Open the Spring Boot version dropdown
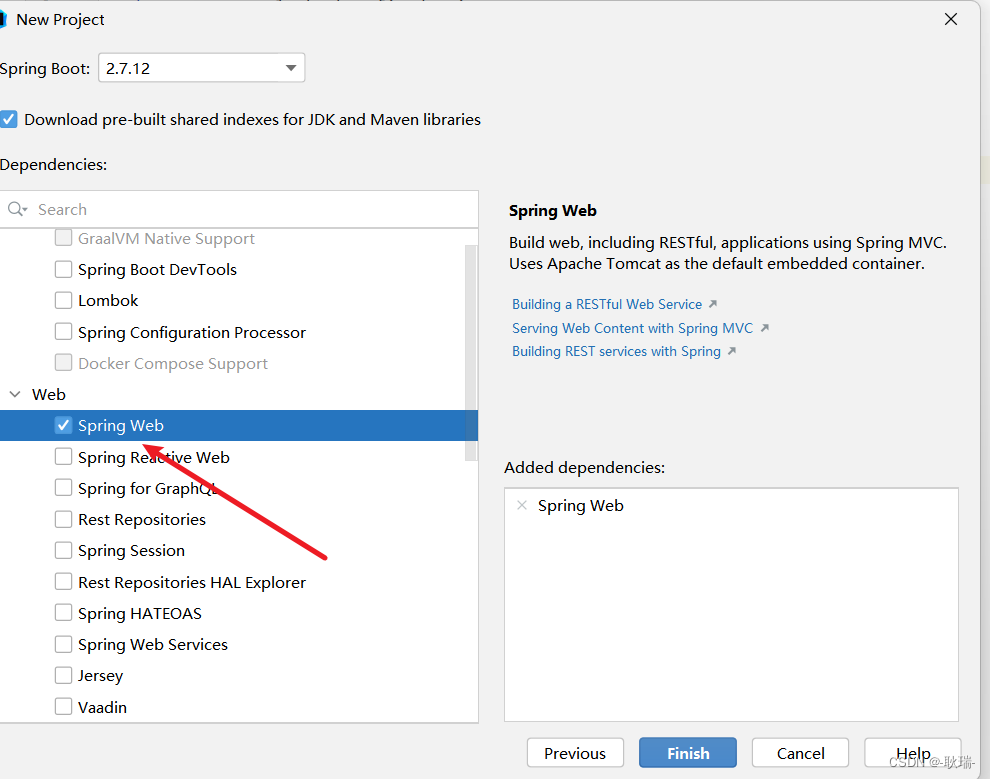Screen dimensions: 990x779 point(201,68)
